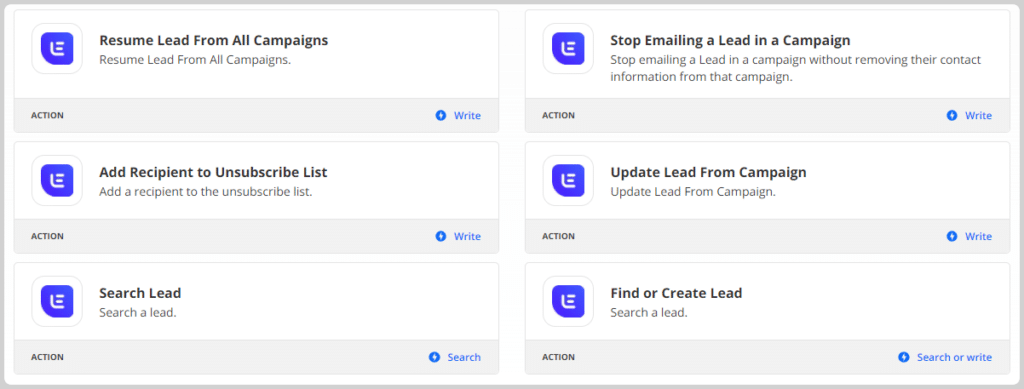Viewport: 1024px width, 389px height.
Task: Open the Add Recipient to Unsubscribe List title
Action: 213,172
